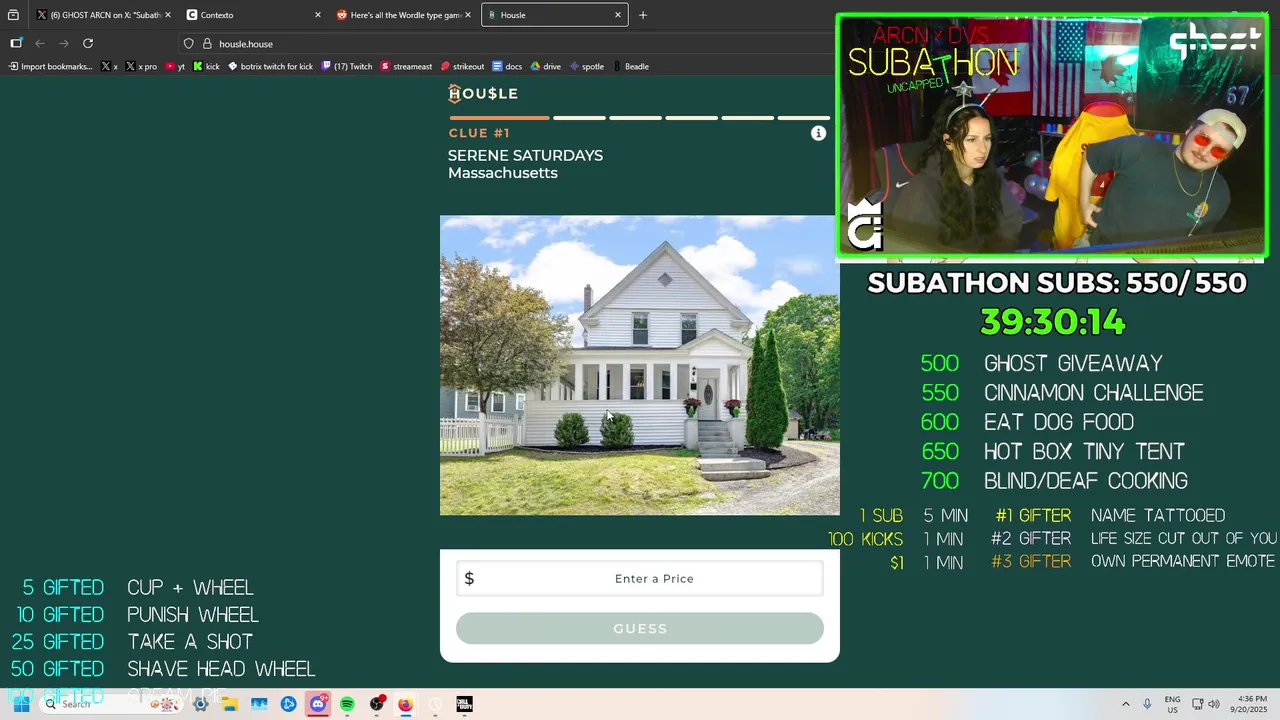Close the Housle tab
Viewport: 1280px width, 720px height.
click(x=618, y=15)
